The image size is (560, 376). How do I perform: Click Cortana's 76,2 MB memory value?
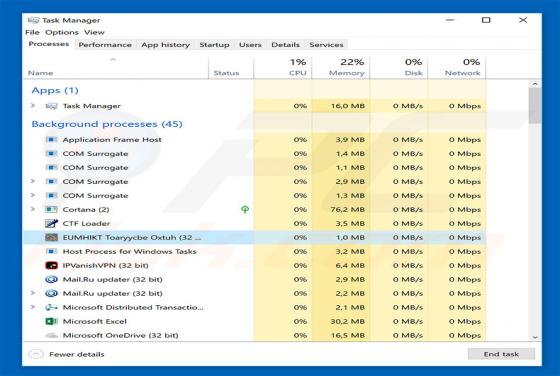[348, 209]
